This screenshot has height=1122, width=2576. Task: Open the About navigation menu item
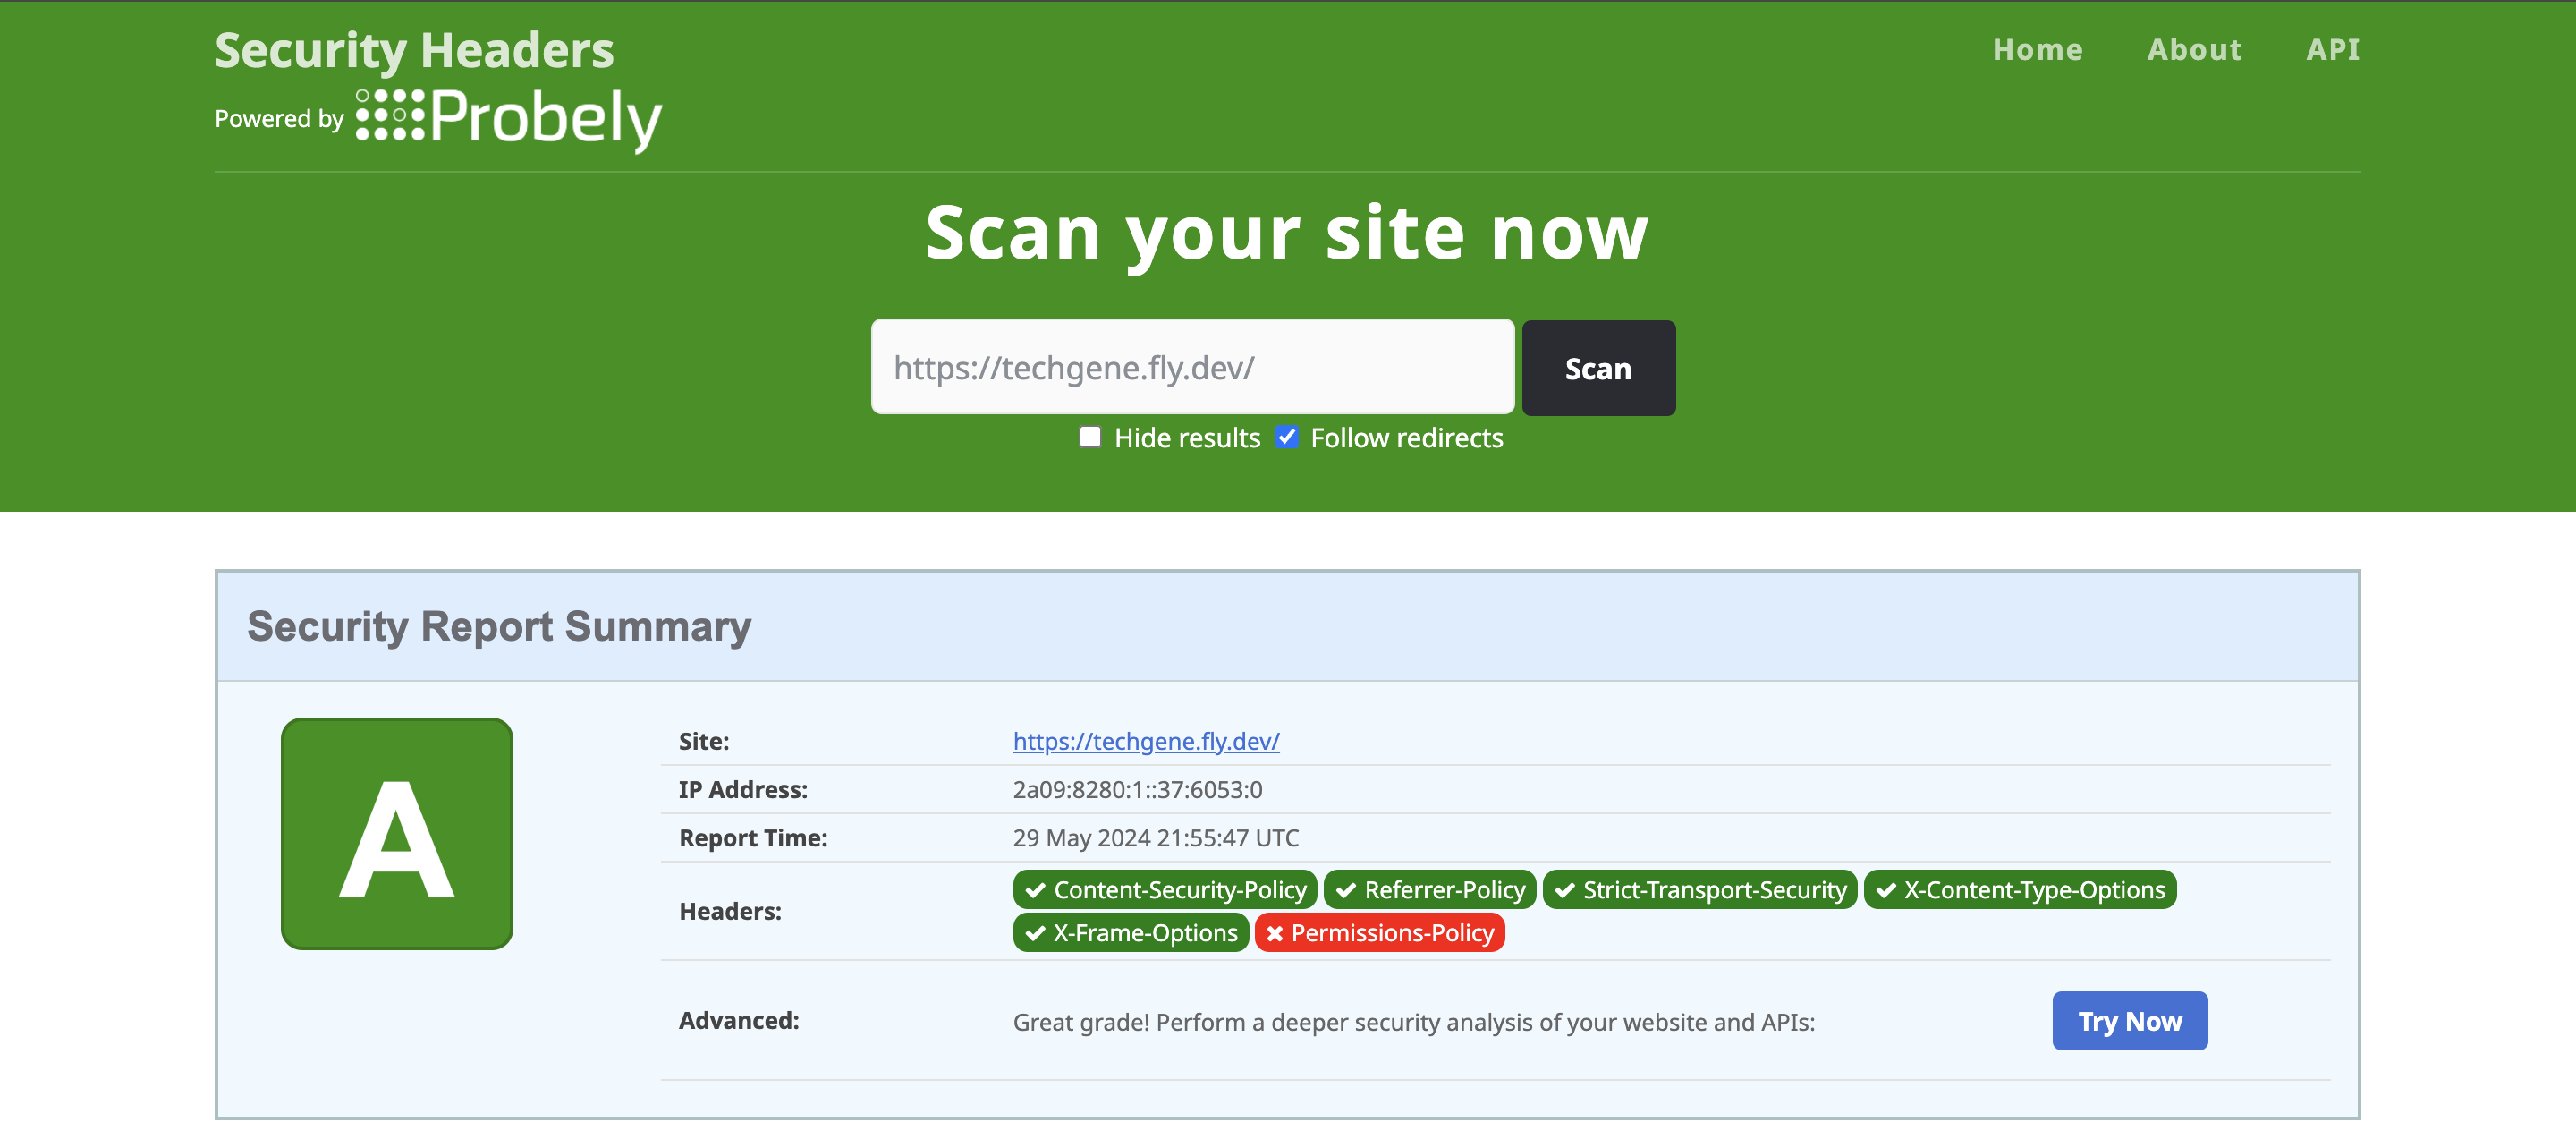(2193, 49)
